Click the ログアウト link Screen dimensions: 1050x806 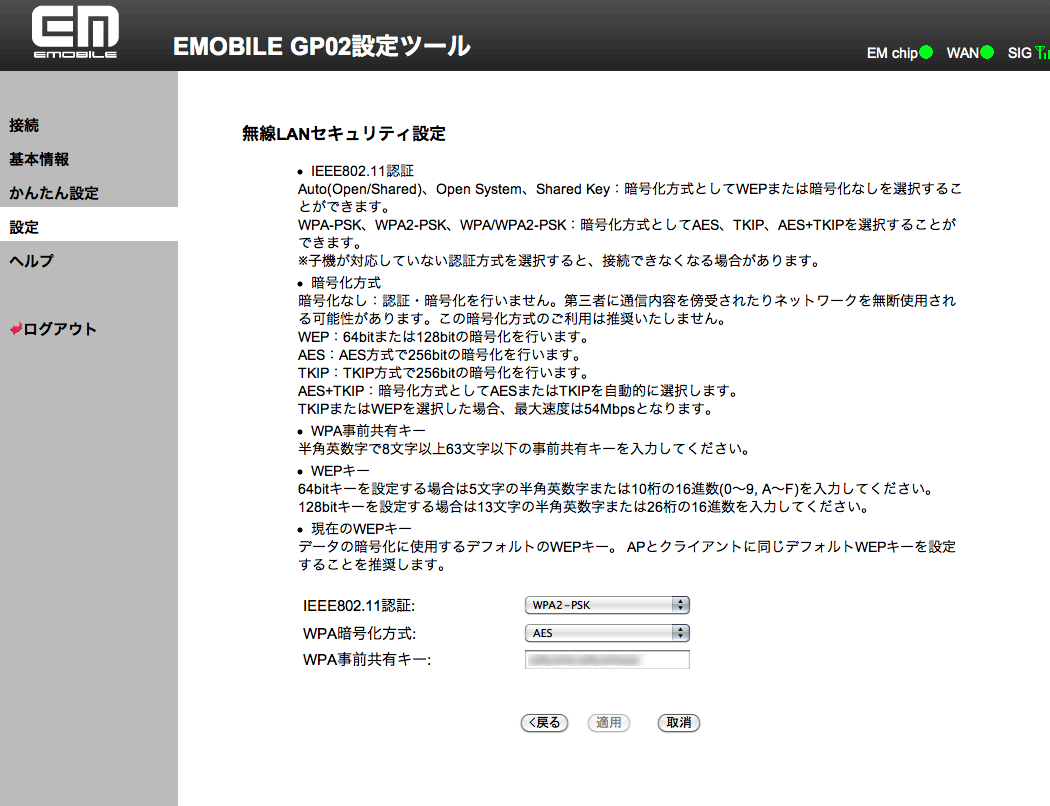(x=60, y=329)
